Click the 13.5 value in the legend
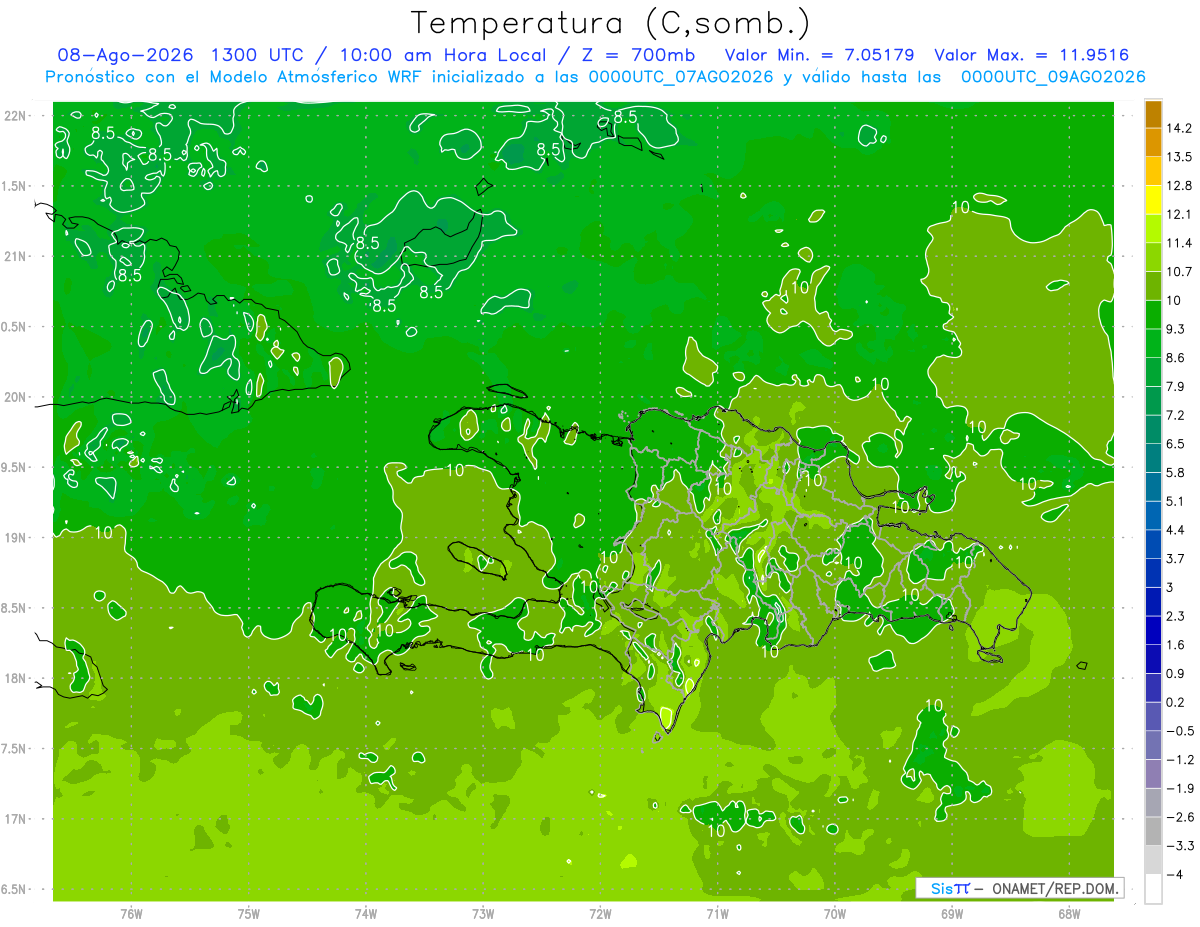The width and height of the screenshot is (1200, 927). click(1178, 157)
